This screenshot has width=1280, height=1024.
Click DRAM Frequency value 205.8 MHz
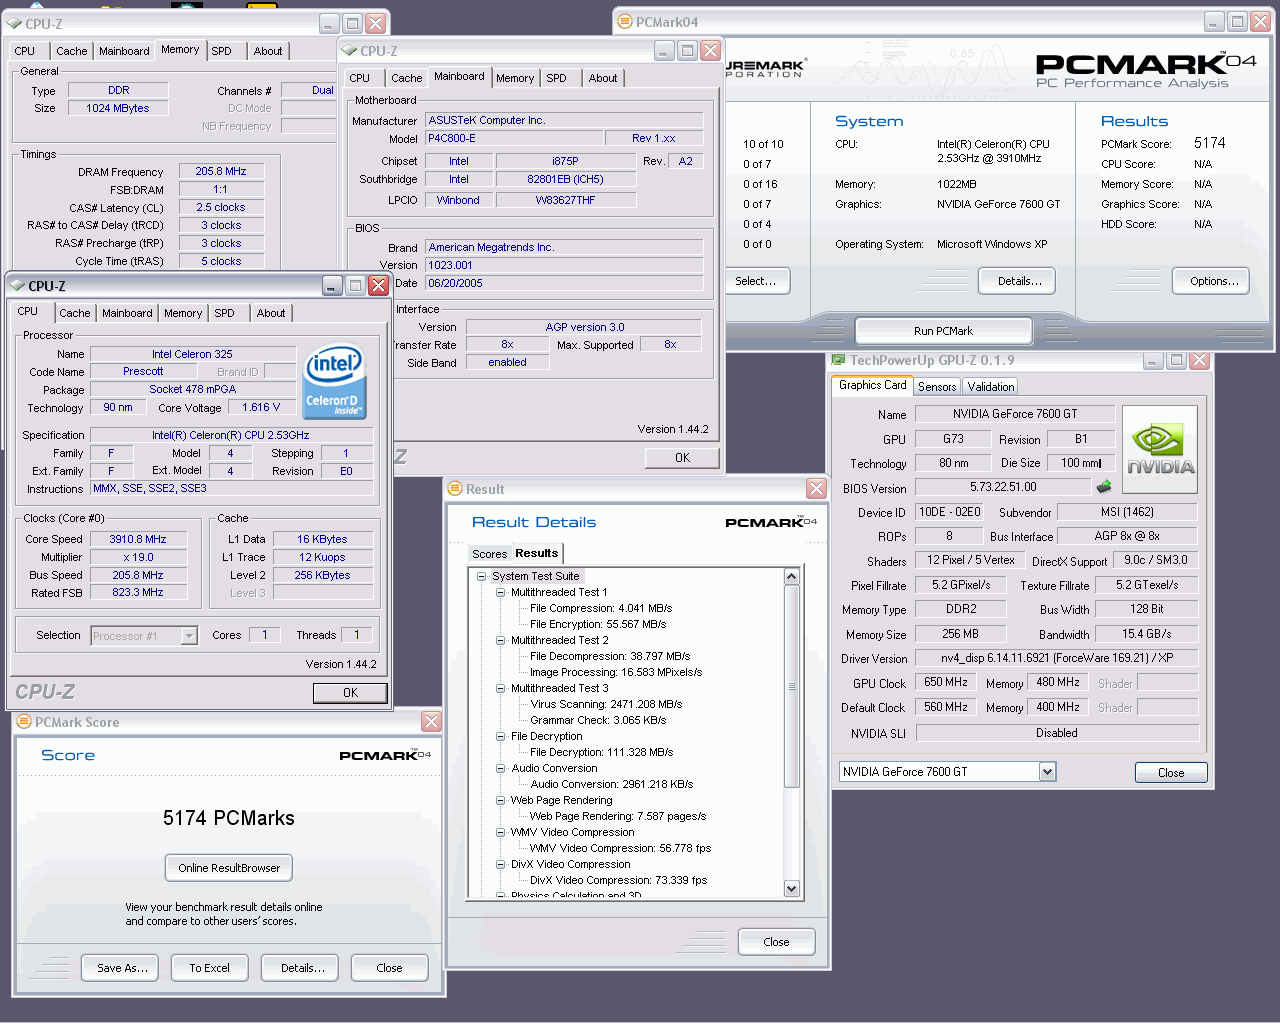click(221, 171)
